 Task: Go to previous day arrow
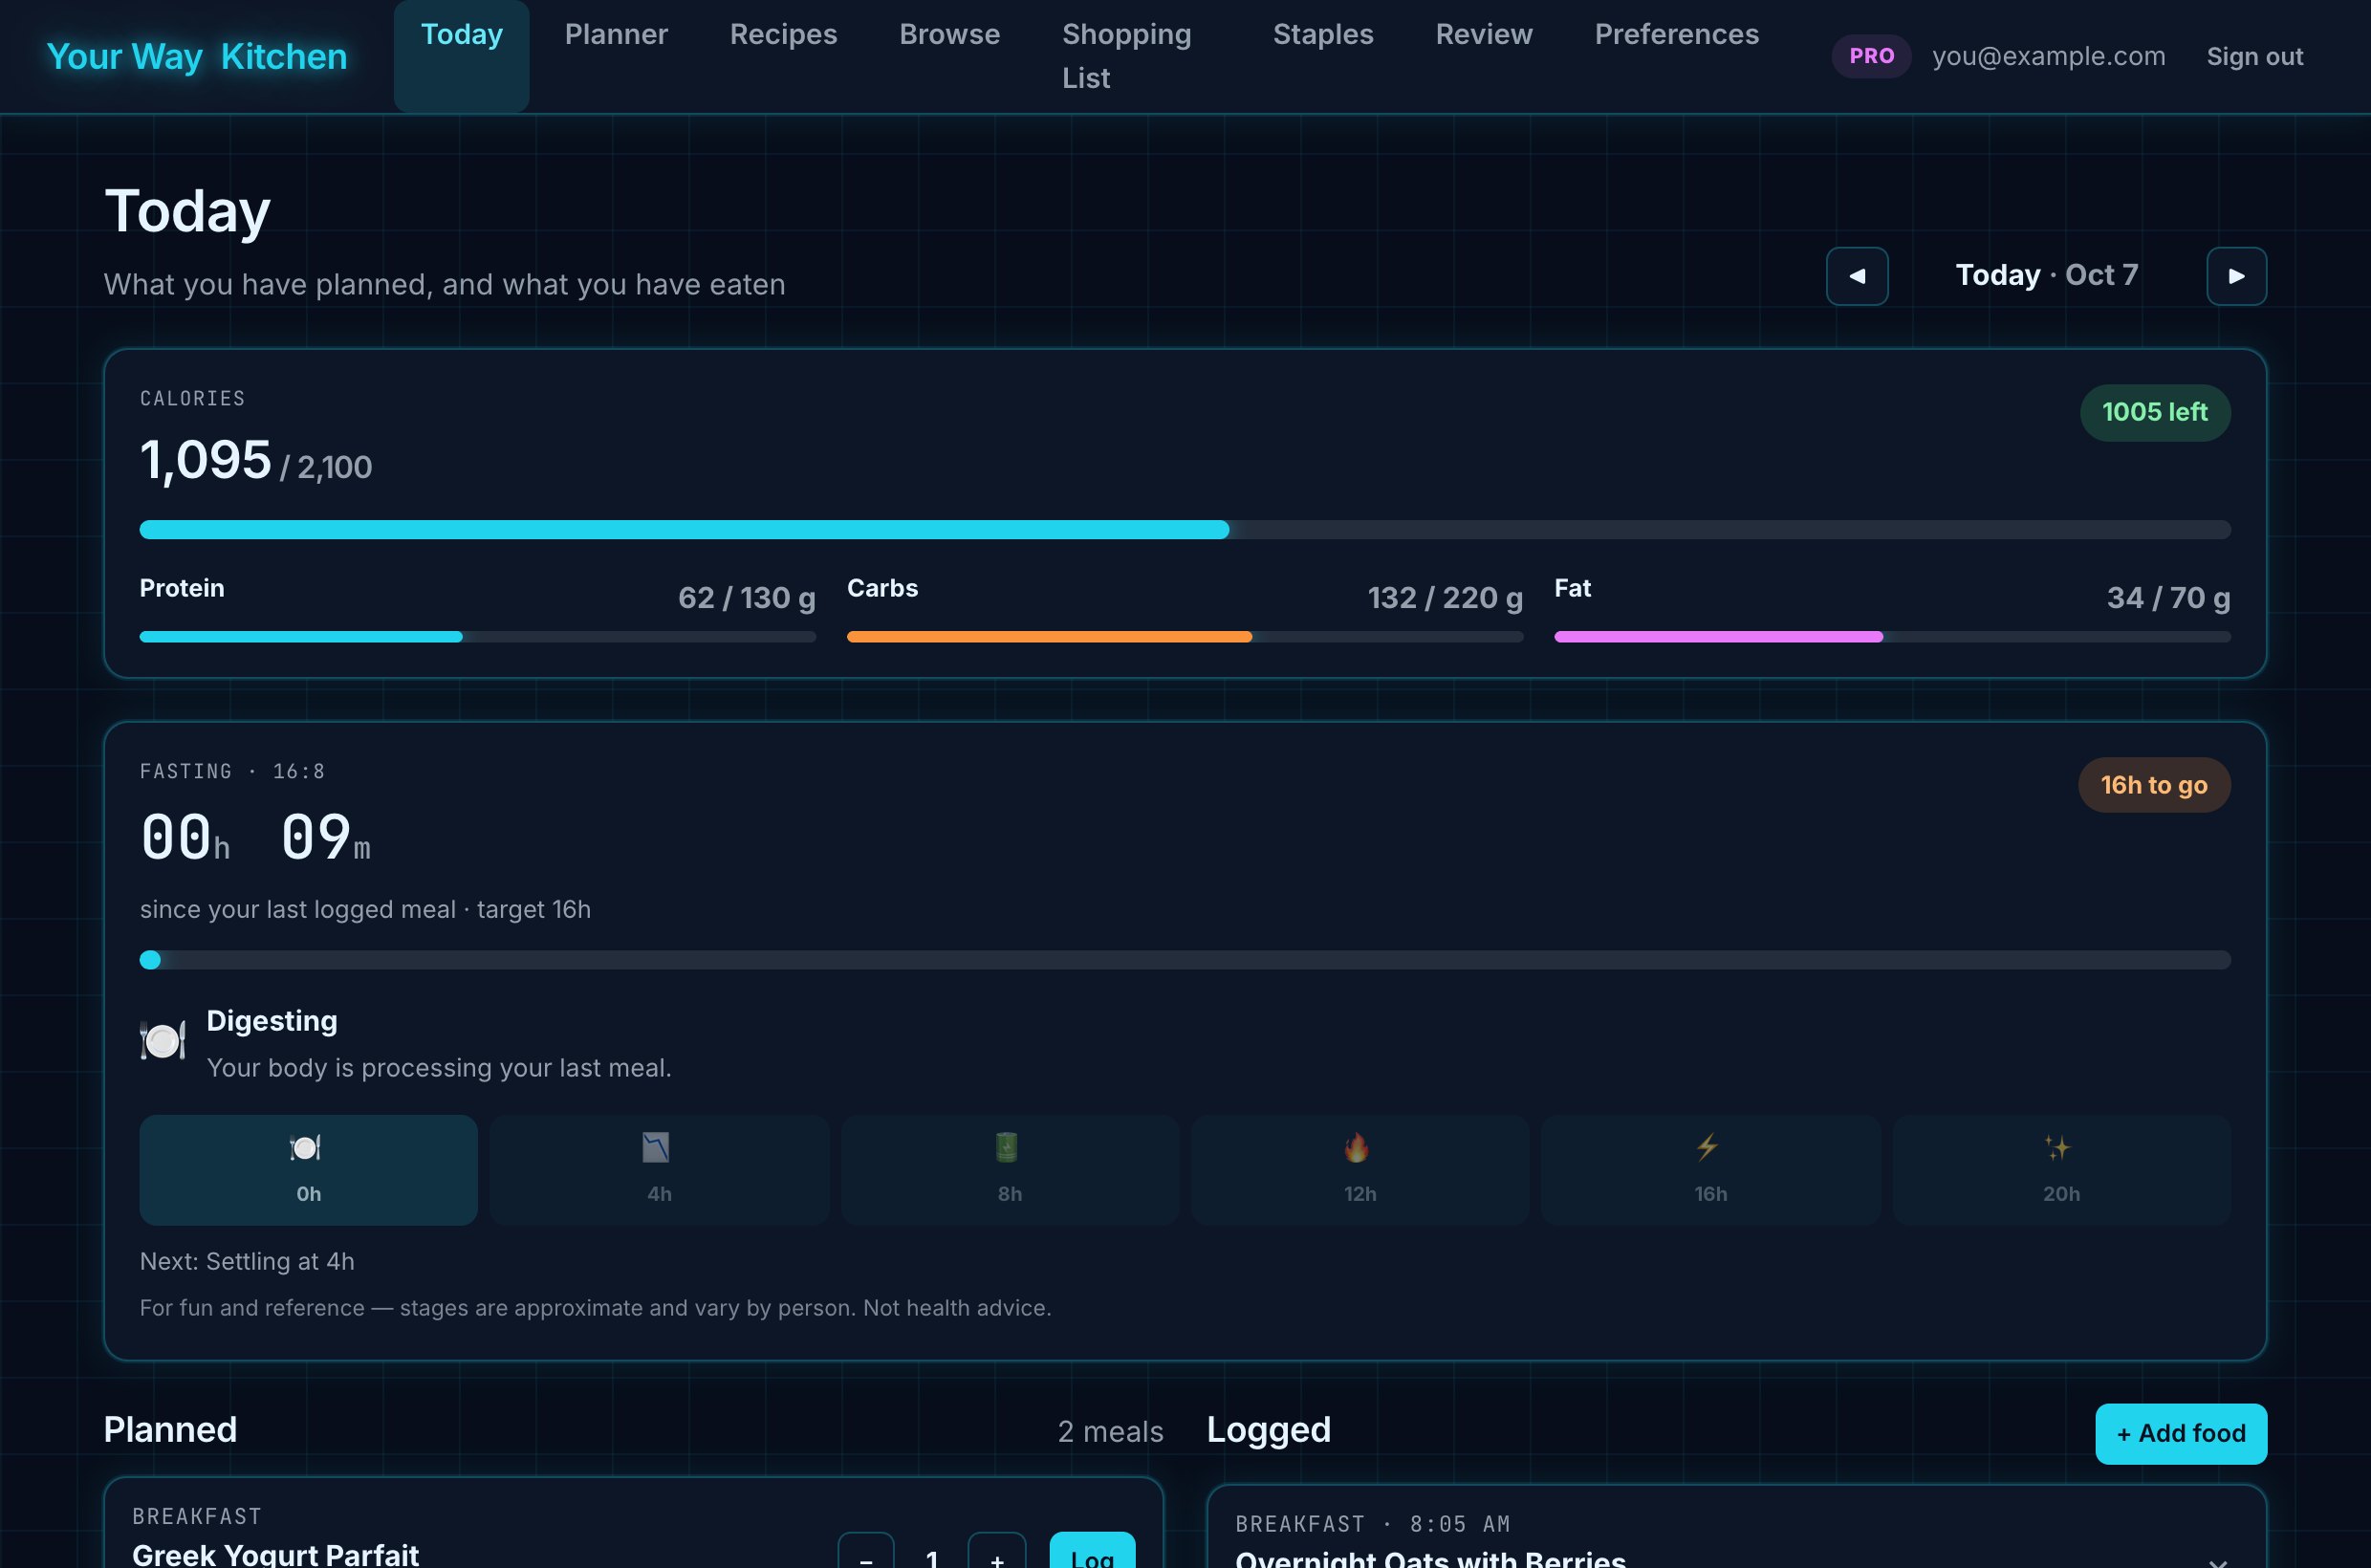1857,276
